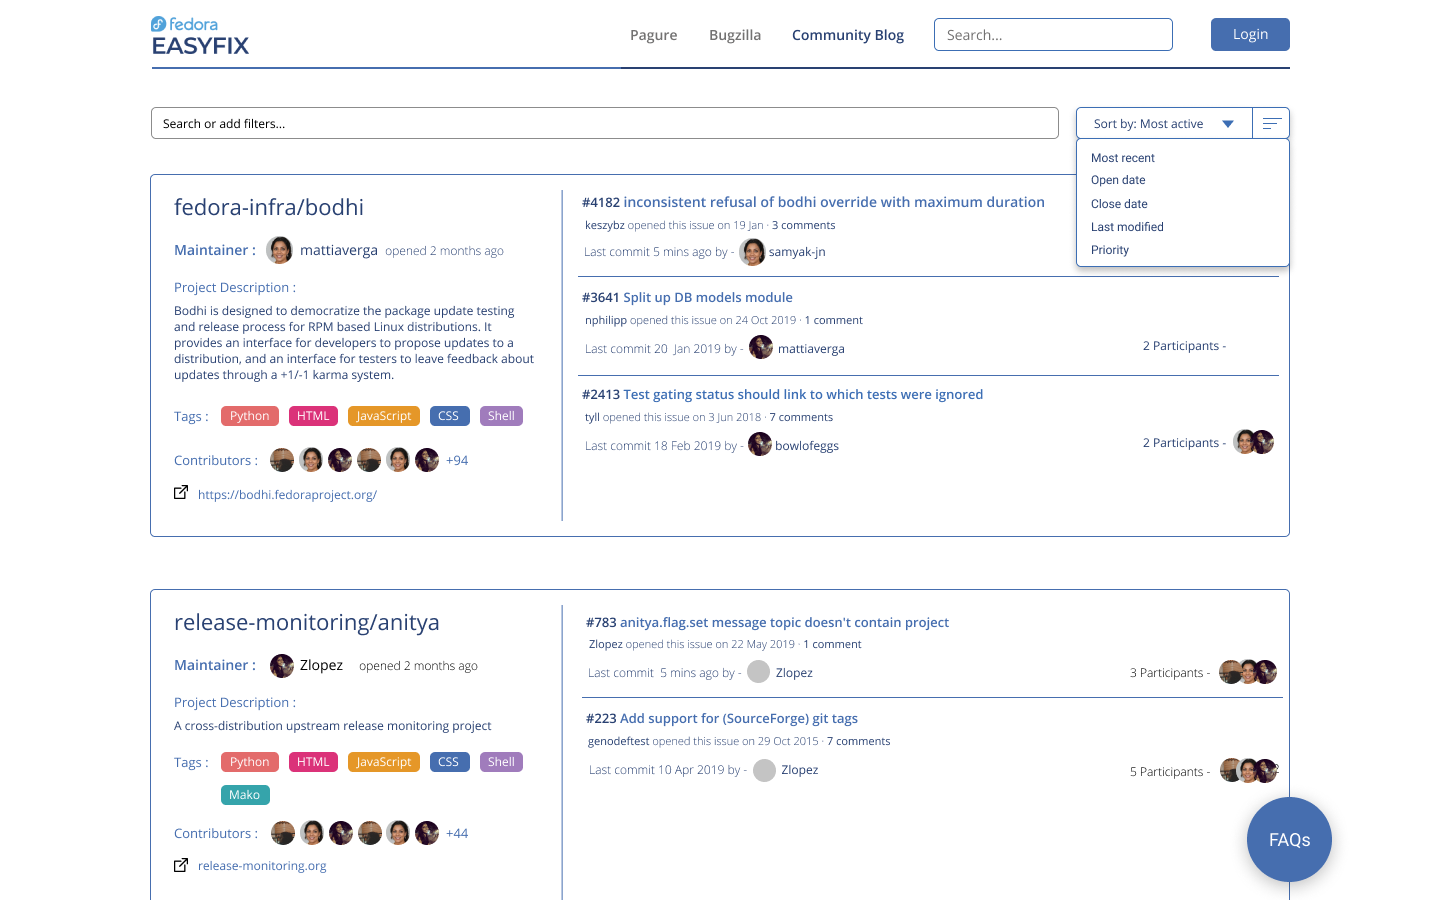
Task: Select the Shell tag in bodhi card
Action: point(501,416)
